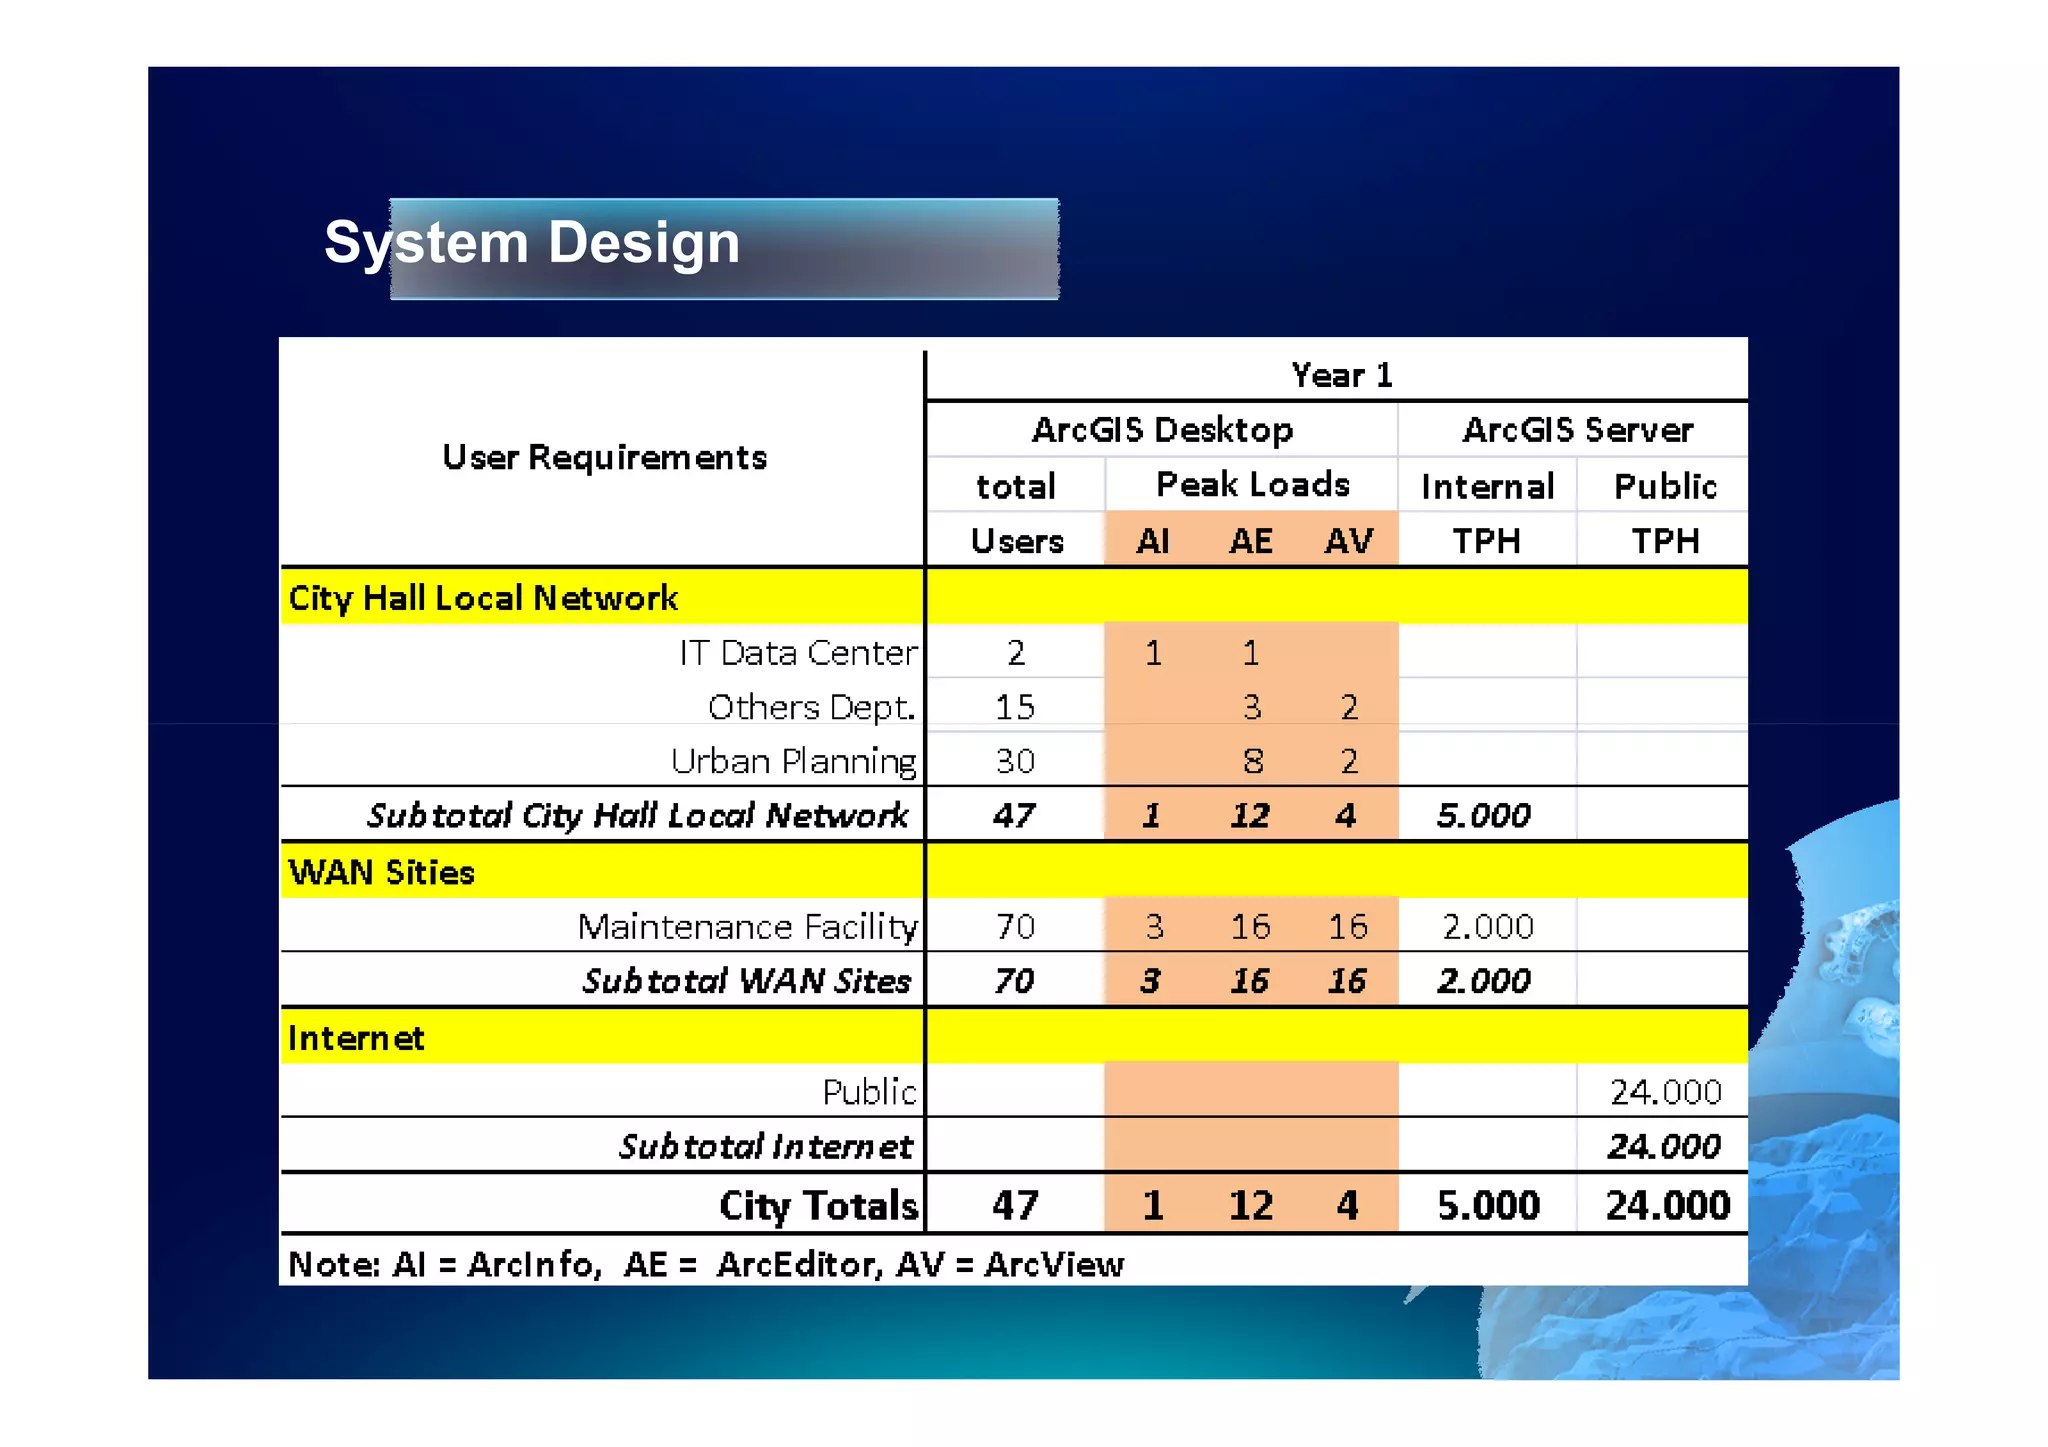Click 2.000 in Maintenance Facility row
The width and height of the screenshot is (2048, 1447).
coord(1488,927)
